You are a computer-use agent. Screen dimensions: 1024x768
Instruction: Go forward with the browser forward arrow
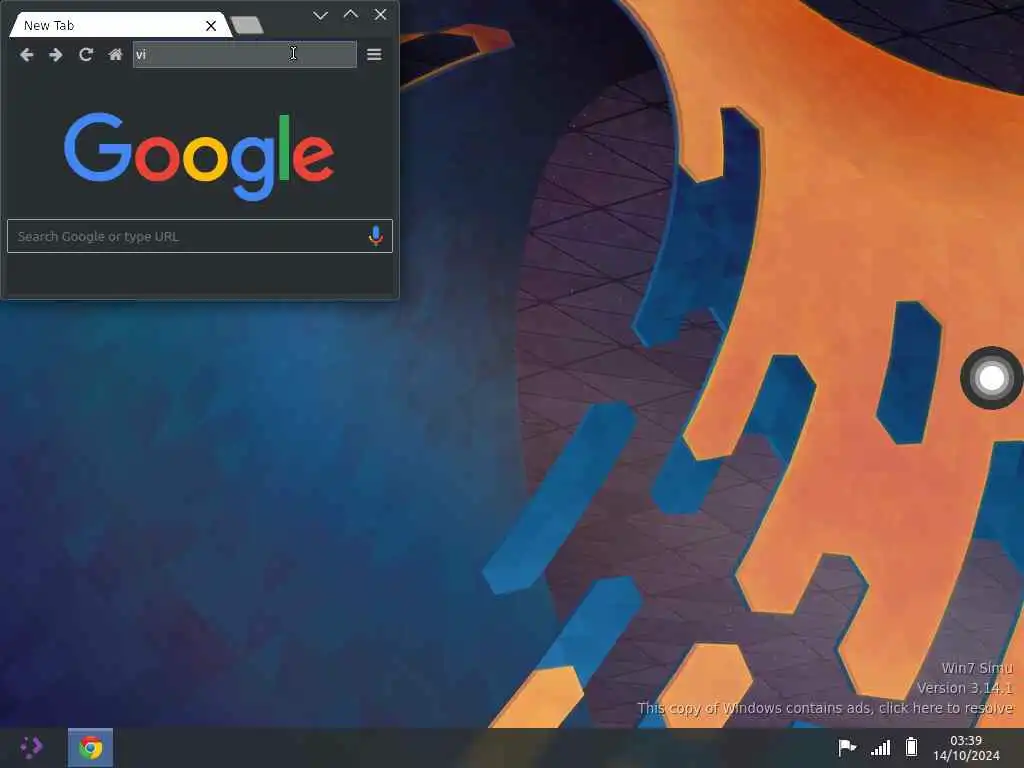point(56,55)
